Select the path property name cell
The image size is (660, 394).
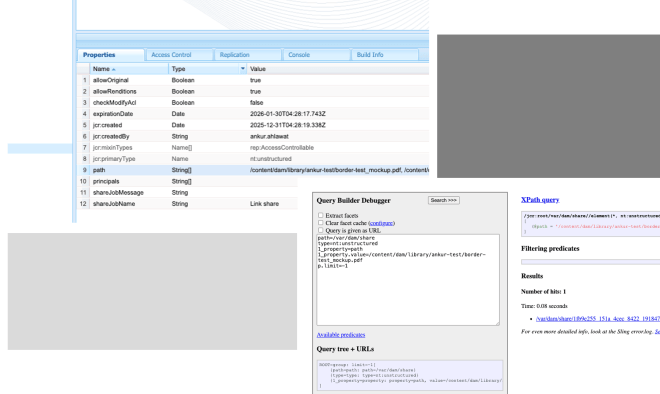pos(129,170)
